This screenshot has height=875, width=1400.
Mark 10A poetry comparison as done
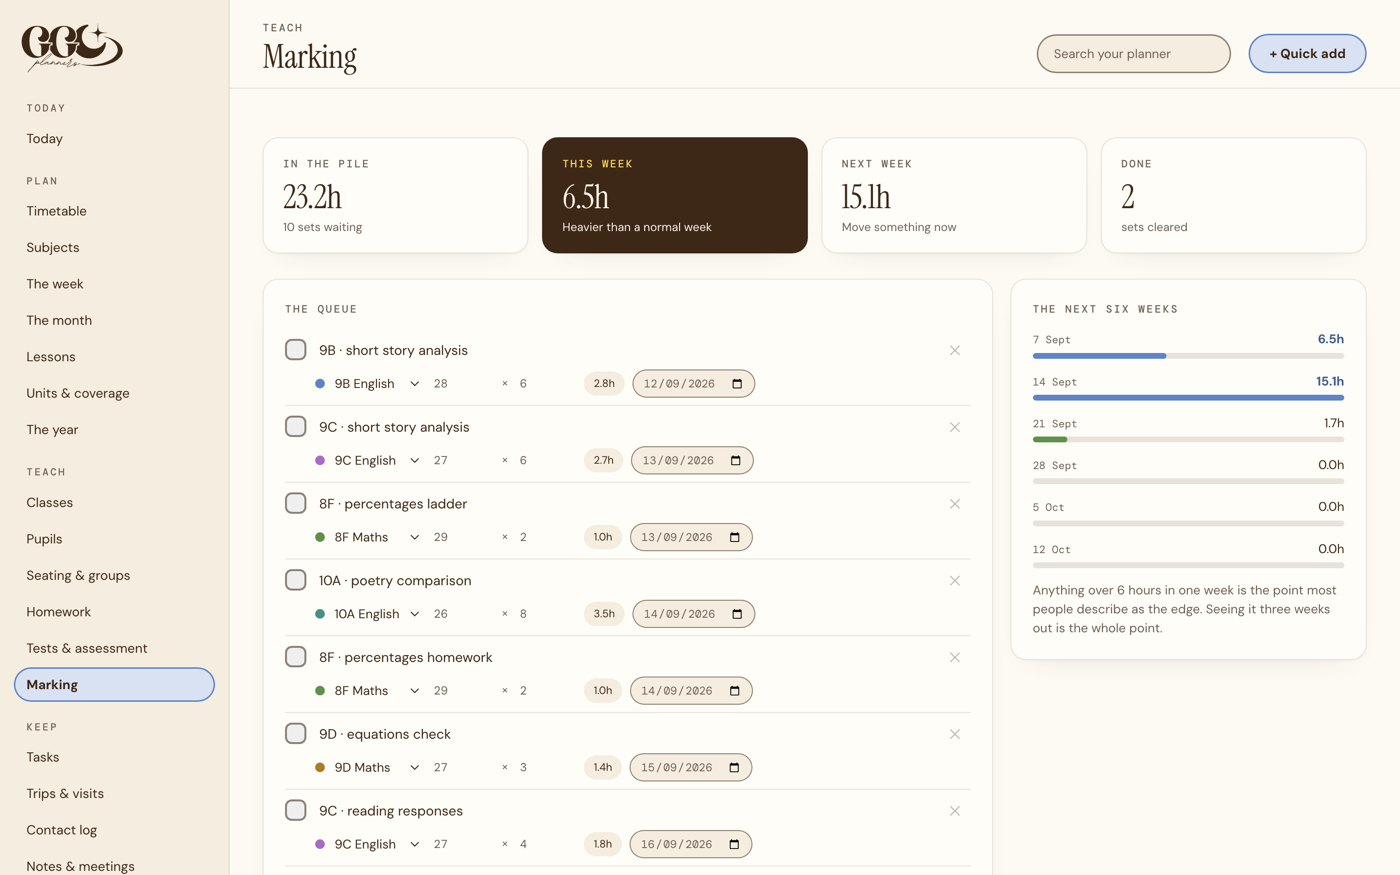pyautogui.click(x=296, y=580)
